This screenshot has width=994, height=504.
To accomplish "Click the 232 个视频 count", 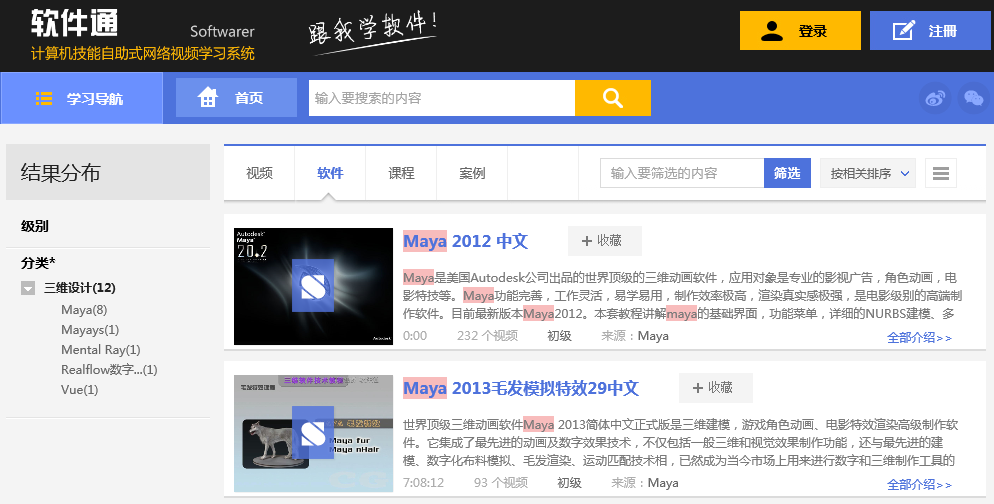I will click(x=487, y=336).
